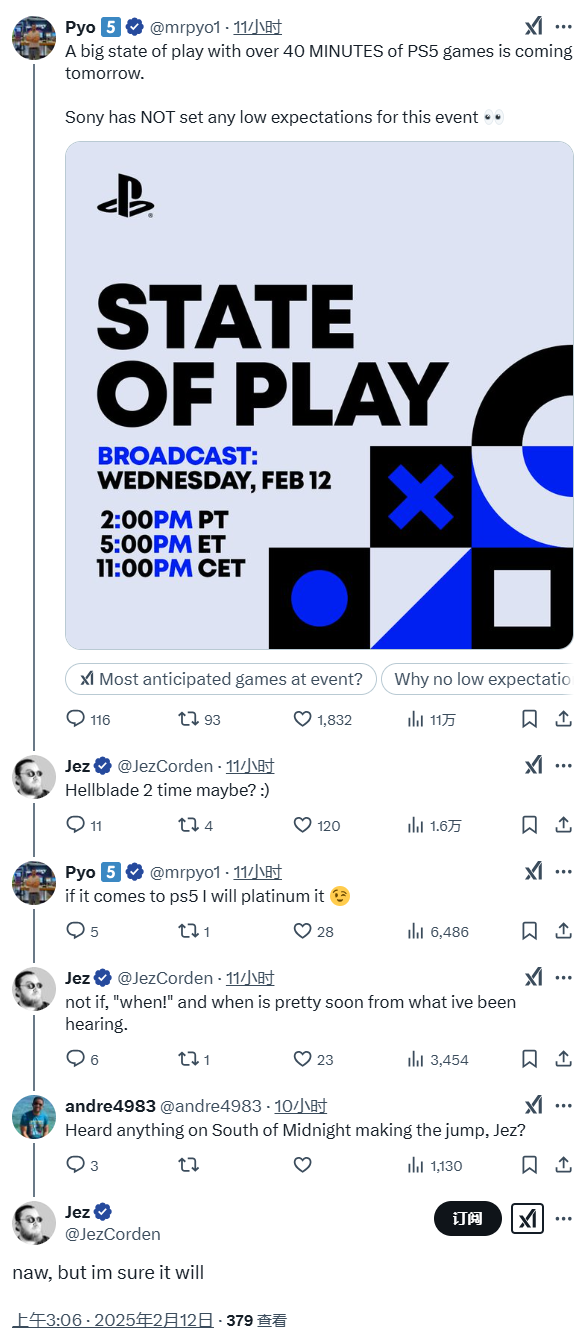
Task: Open @JezCorden handle on Hellblade reply
Action: pos(165,766)
